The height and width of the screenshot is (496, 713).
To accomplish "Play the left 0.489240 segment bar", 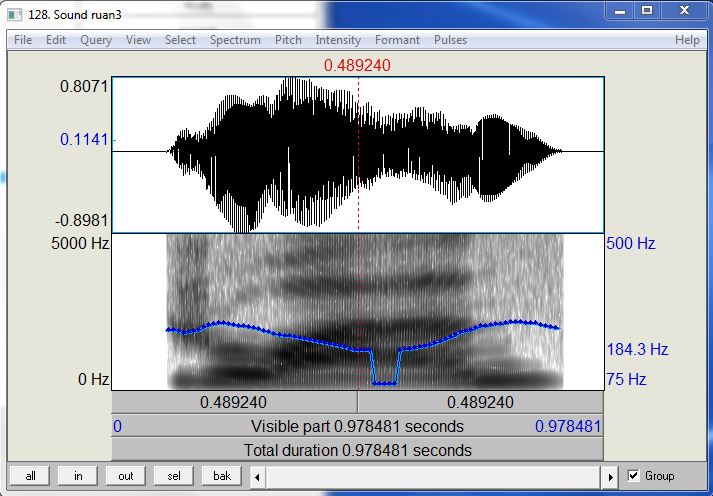I will (x=235, y=402).
